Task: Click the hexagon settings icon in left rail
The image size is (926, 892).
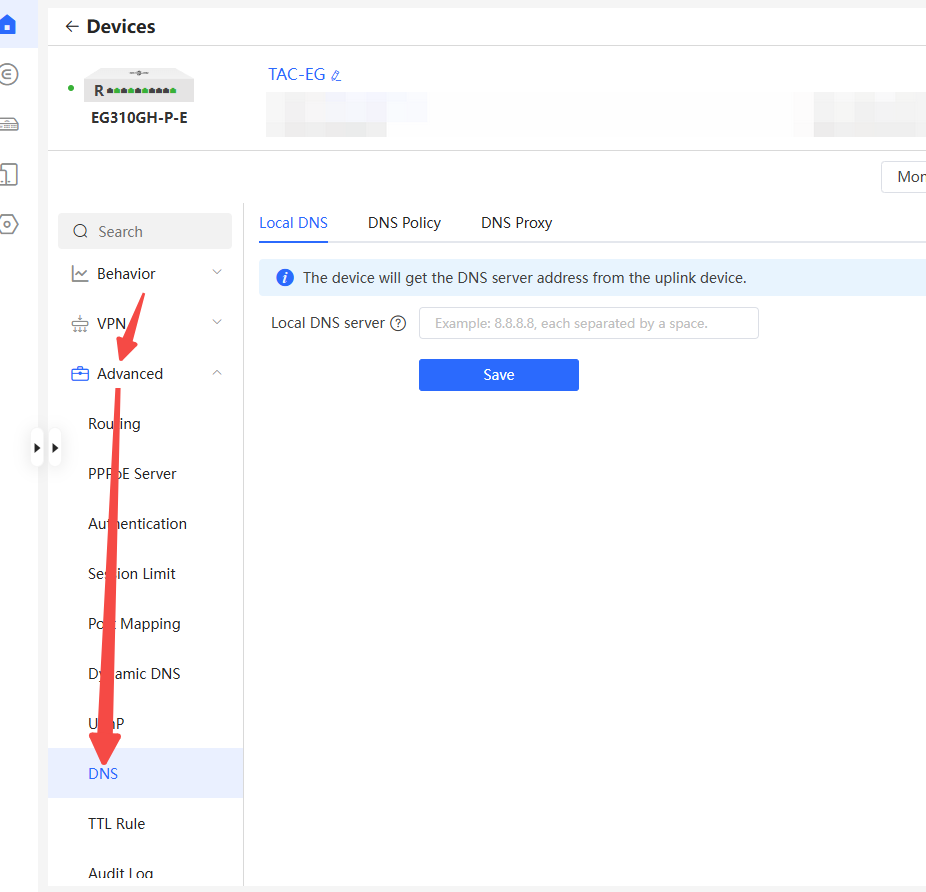Action: coord(8,224)
